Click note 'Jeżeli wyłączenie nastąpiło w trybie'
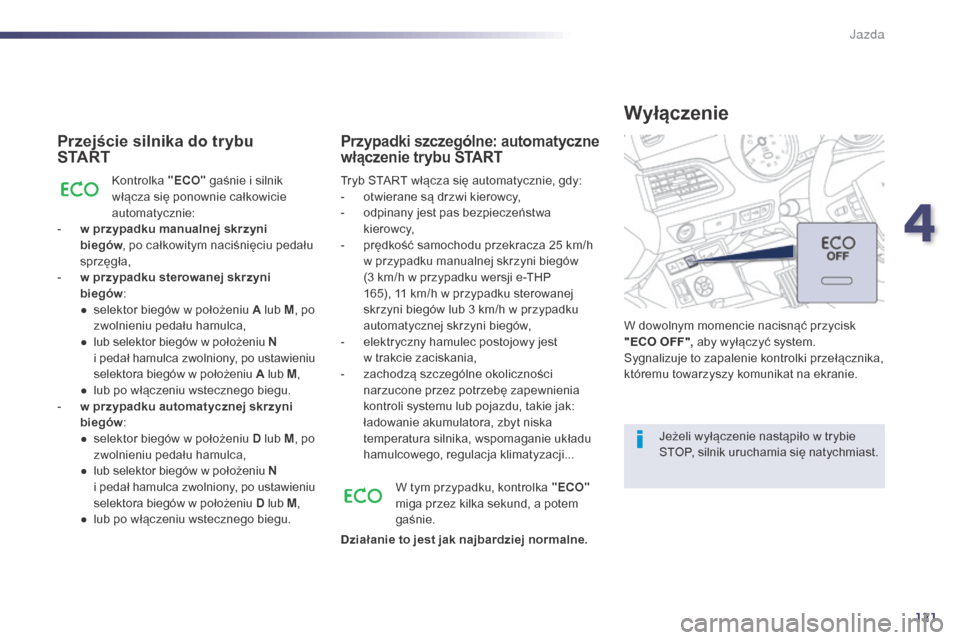Image resolution: width=960 pixels, height=640 pixels. tap(757, 437)
